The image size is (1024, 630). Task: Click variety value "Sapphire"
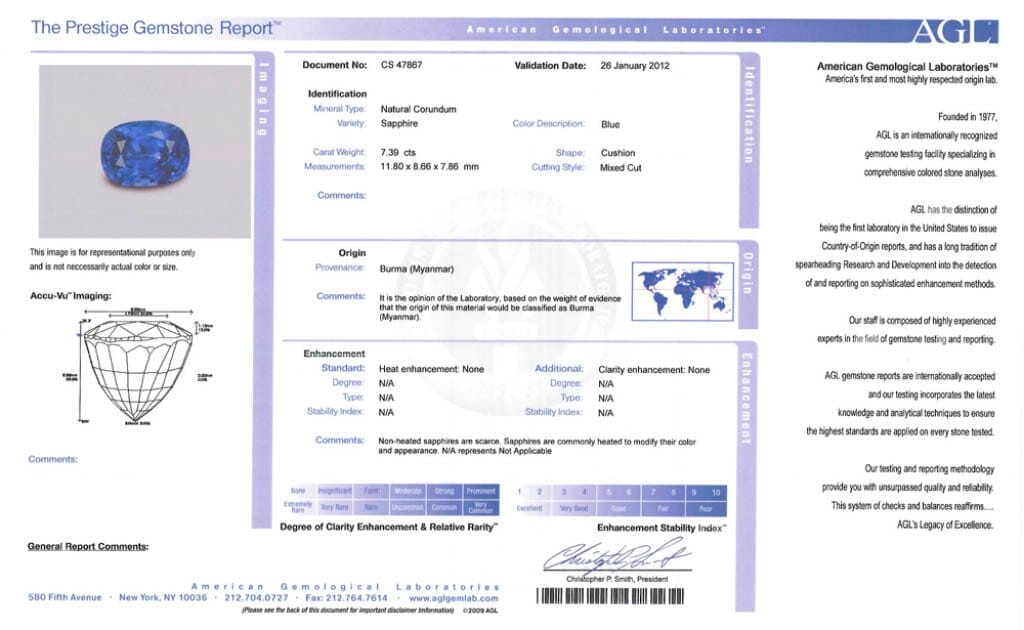(399, 123)
